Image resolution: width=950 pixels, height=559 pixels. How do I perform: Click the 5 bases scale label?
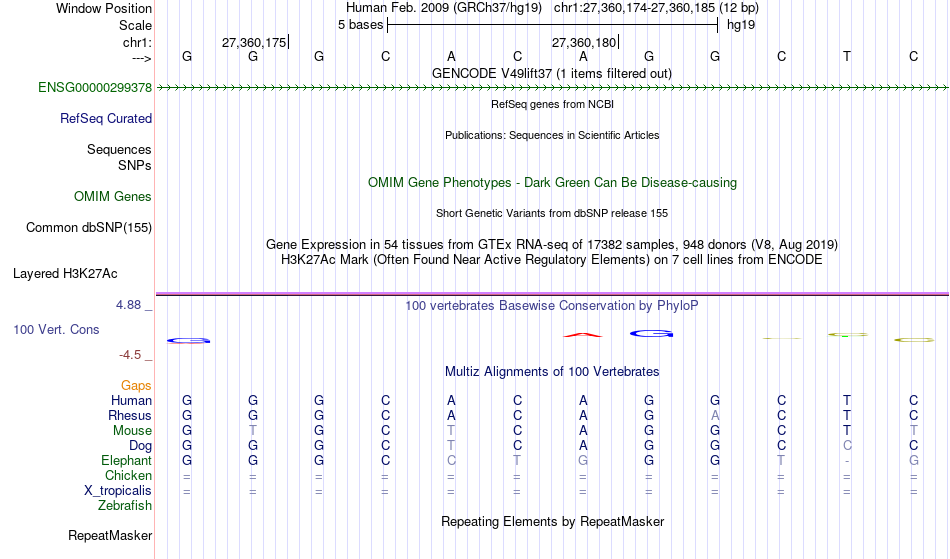tap(360, 25)
